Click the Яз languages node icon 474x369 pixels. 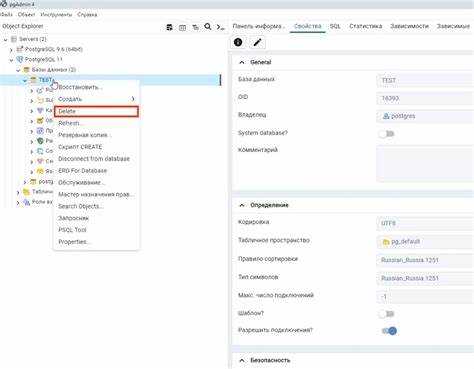(x=40, y=171)
